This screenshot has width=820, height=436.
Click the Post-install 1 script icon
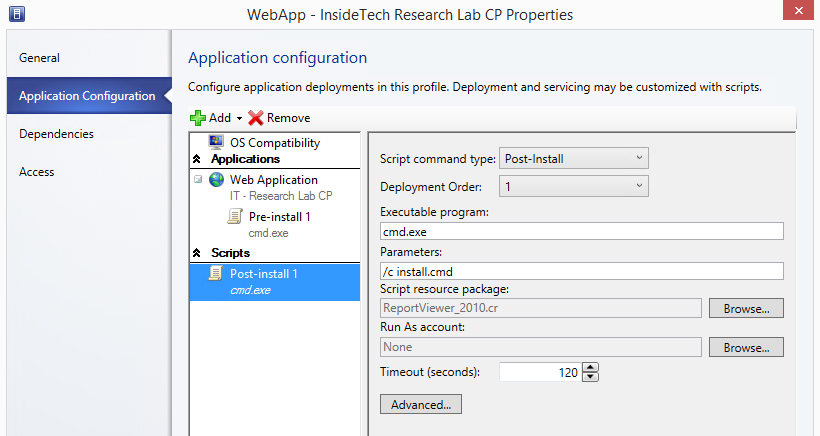click(x=216, y=273)
